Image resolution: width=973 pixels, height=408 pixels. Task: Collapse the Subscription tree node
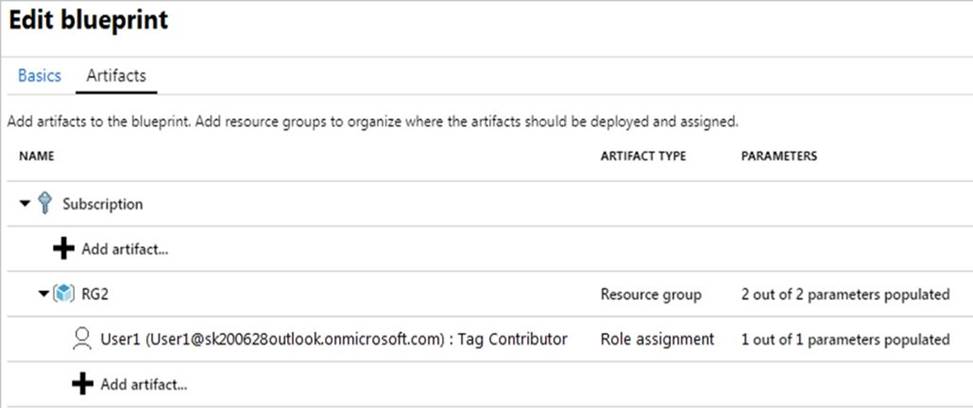25,204
